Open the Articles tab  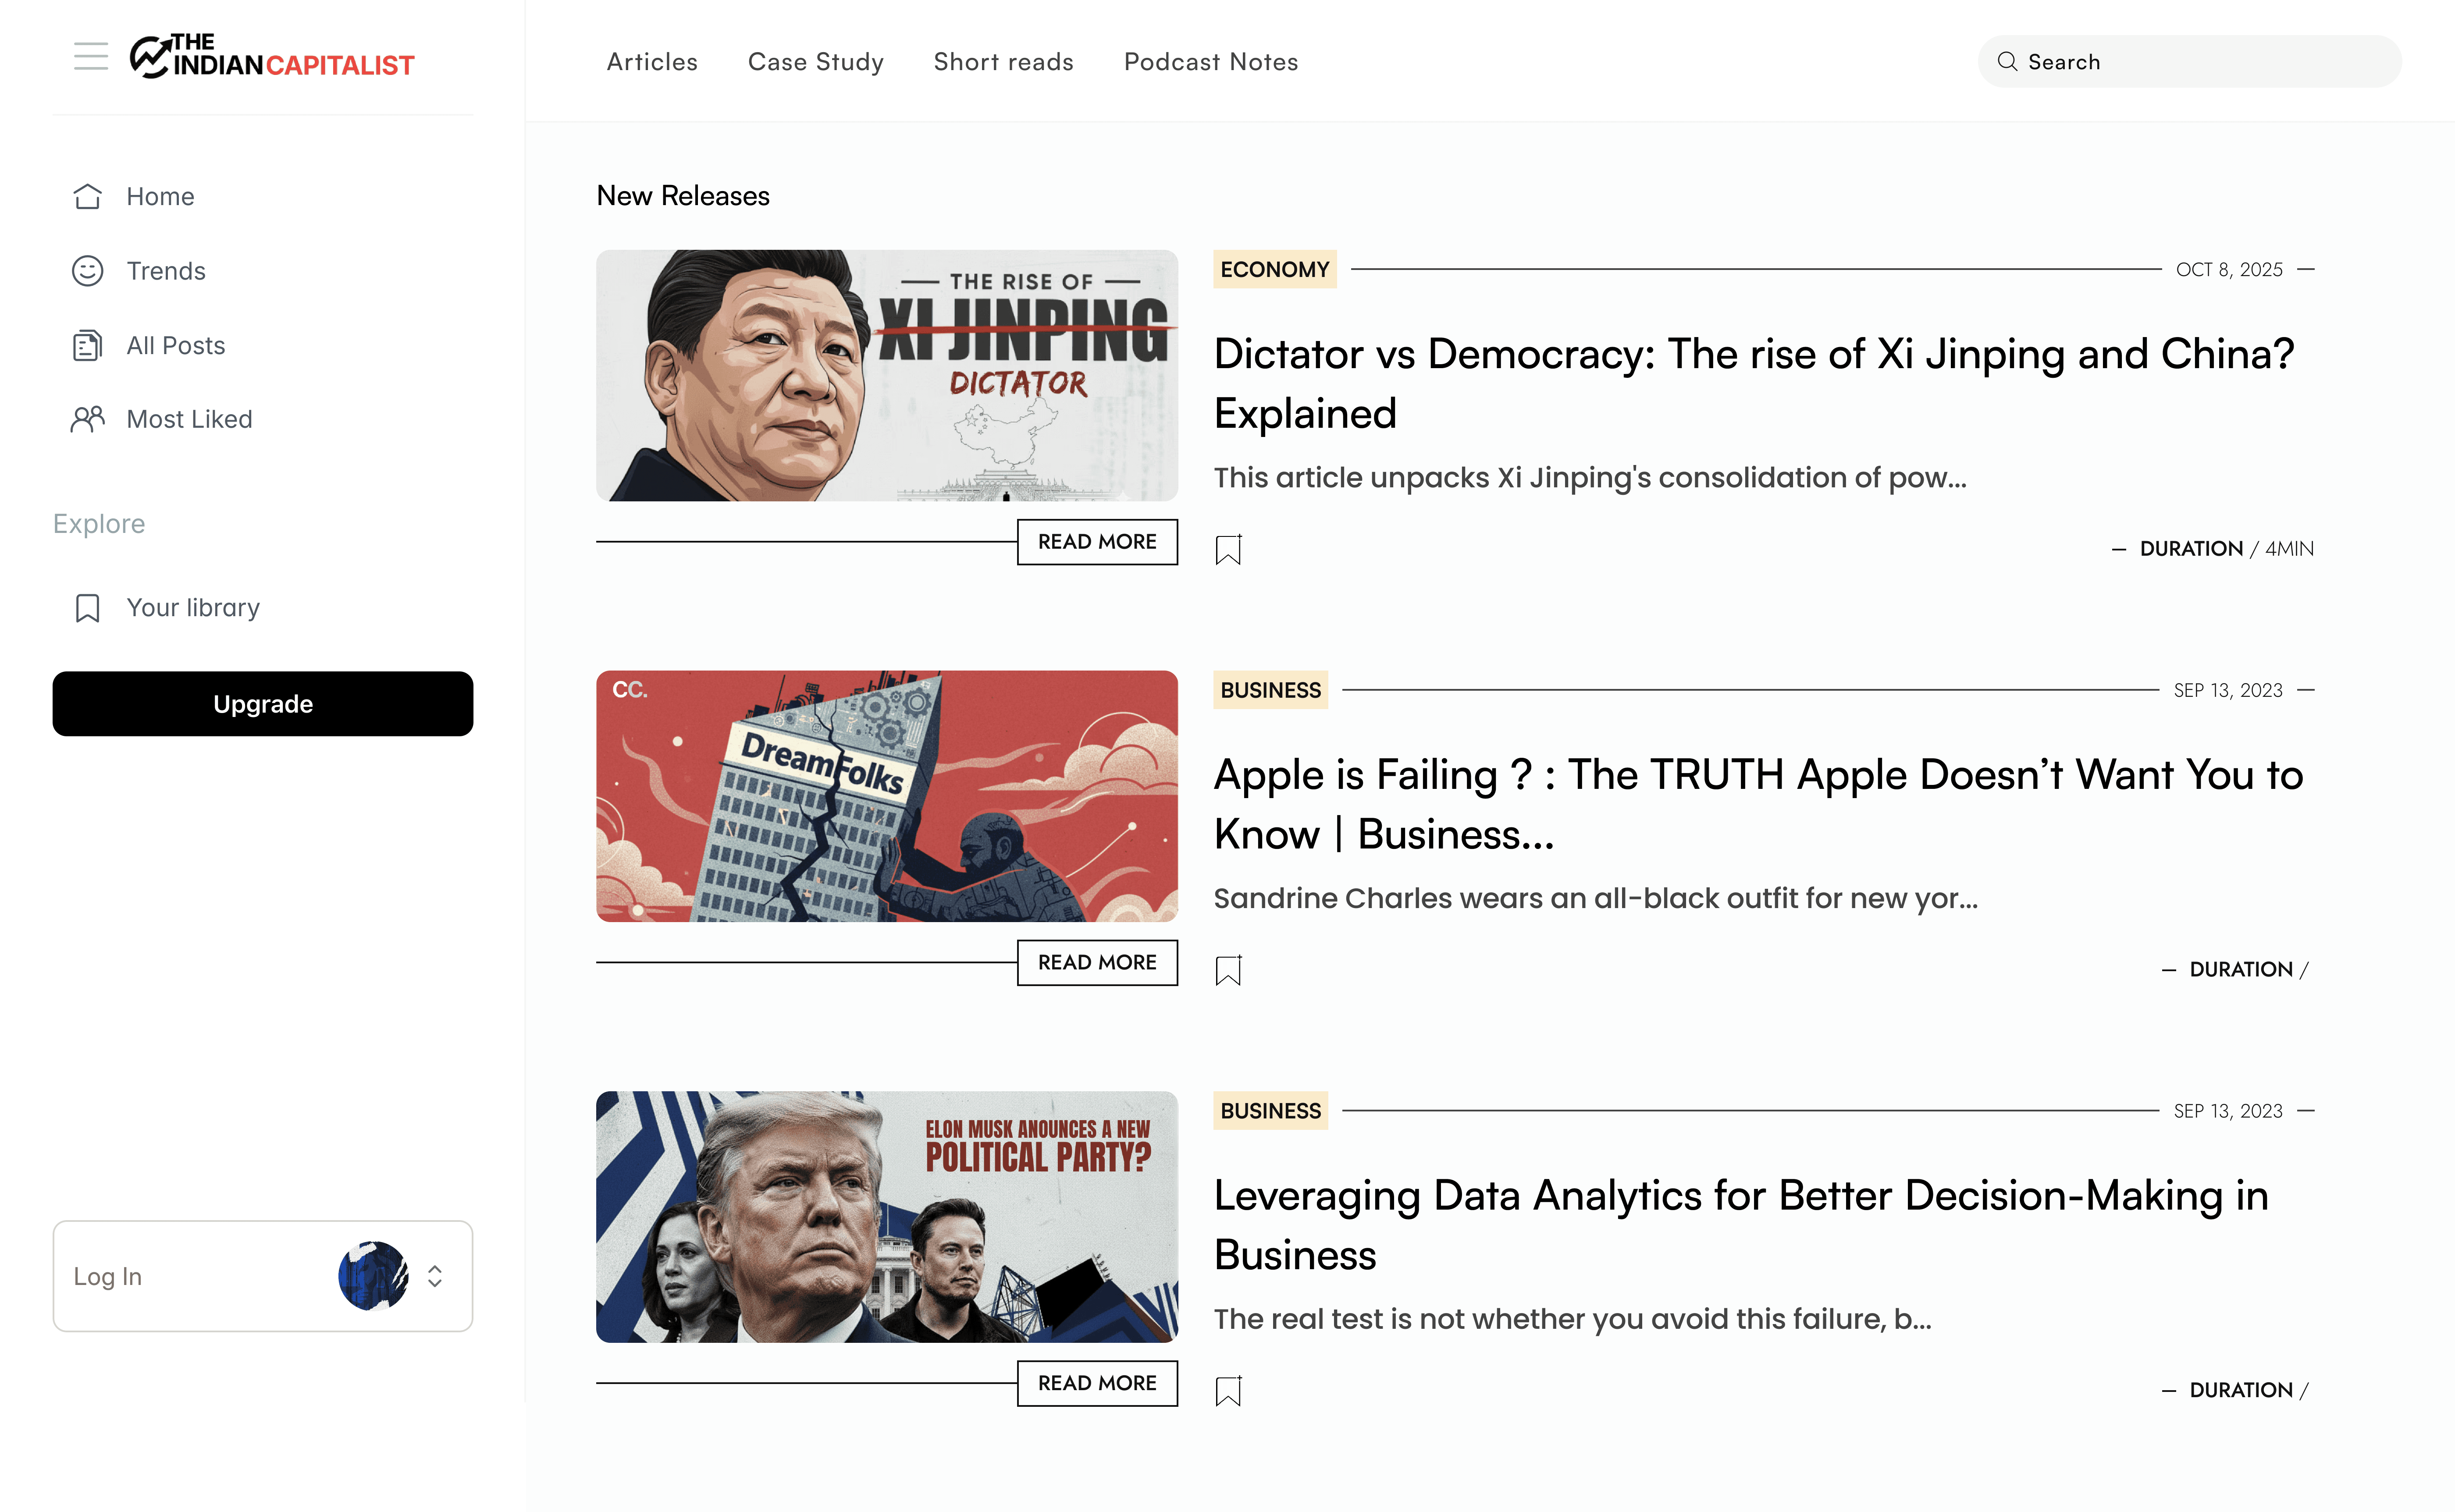[x=652, y=62]
